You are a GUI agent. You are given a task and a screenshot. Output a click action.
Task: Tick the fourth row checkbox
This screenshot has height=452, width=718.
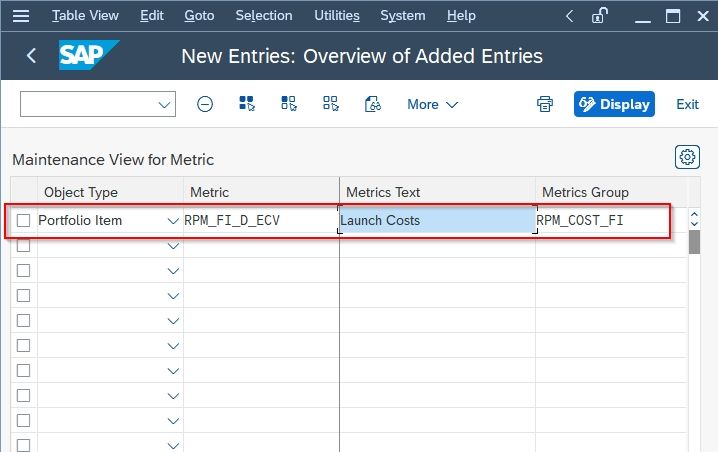23,295
